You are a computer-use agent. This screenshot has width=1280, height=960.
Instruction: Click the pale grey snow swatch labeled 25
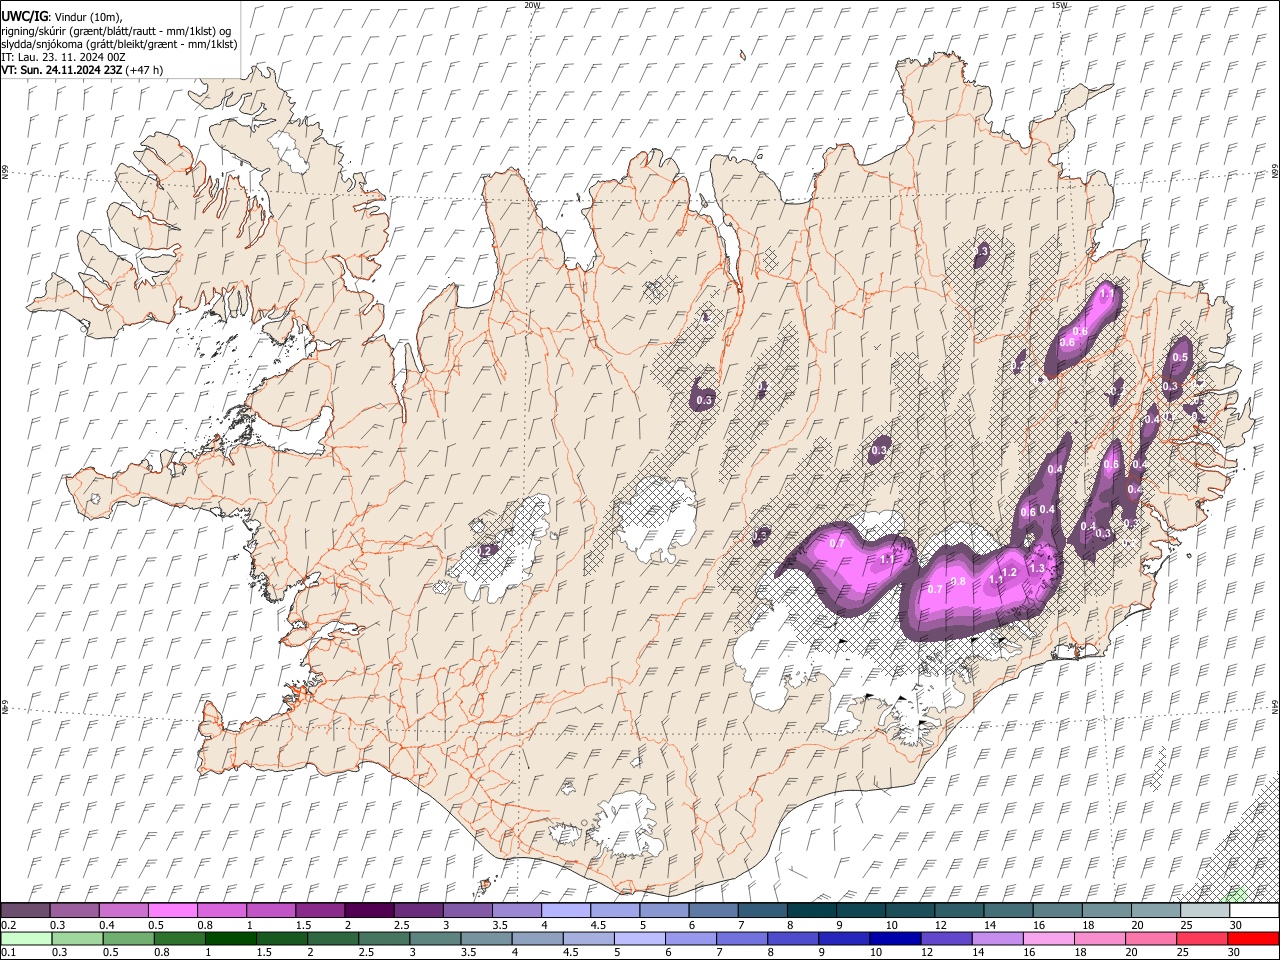pyautogui.click(x=1204, y=910)
